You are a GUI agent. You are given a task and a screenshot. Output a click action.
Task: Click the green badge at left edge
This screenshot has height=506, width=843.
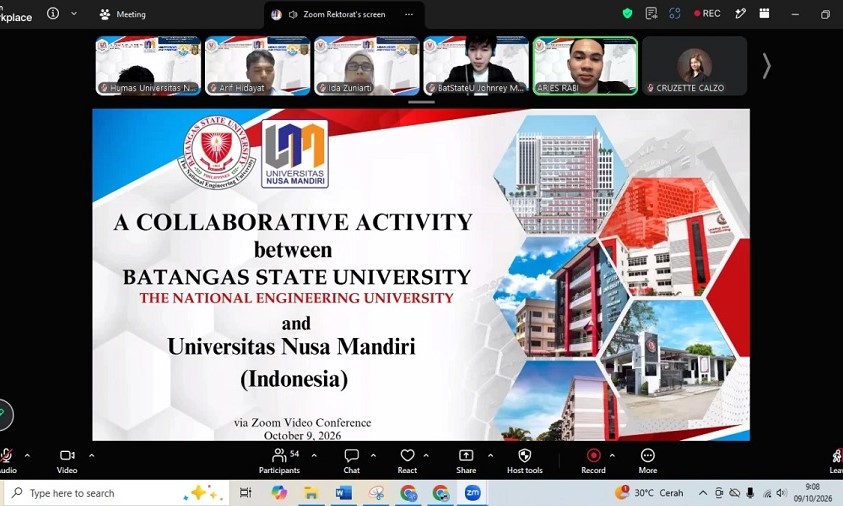[x=4, y=415]
